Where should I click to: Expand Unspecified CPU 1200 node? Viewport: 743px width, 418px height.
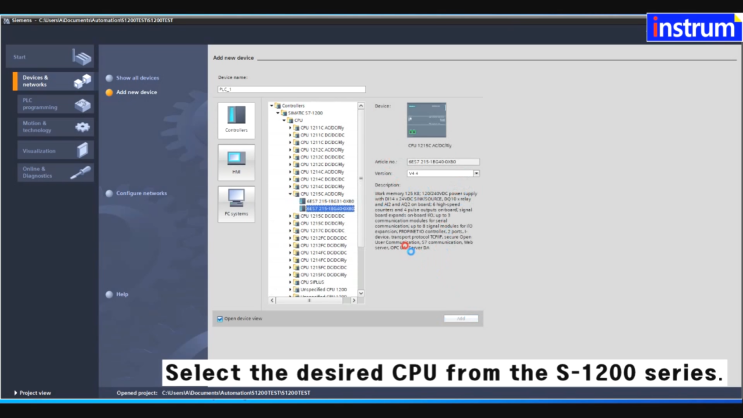coord(290,289)
